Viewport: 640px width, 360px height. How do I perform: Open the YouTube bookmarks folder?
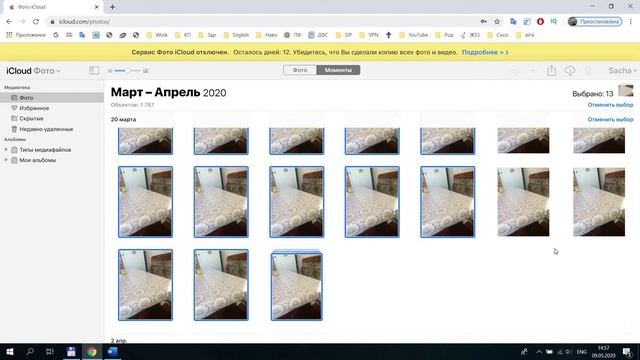pos(414,35)
